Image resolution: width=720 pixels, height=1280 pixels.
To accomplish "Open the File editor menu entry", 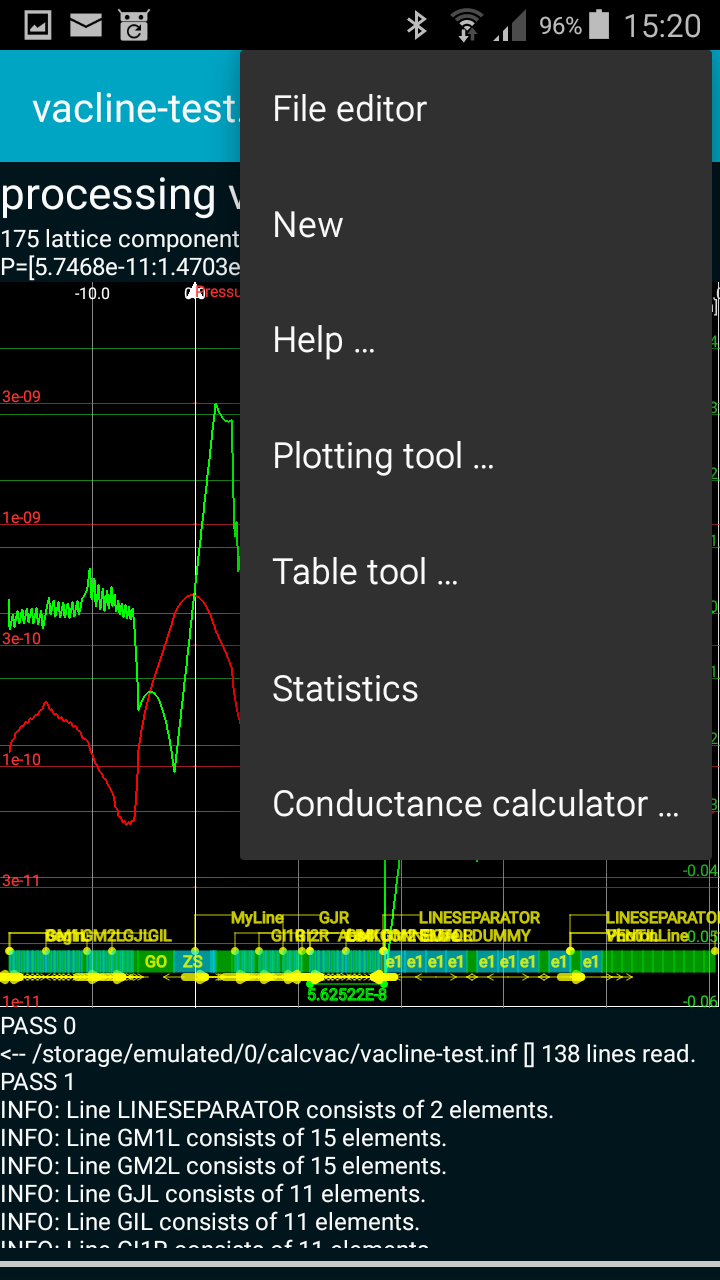I will pyautogui.click(x=350, y=109).
